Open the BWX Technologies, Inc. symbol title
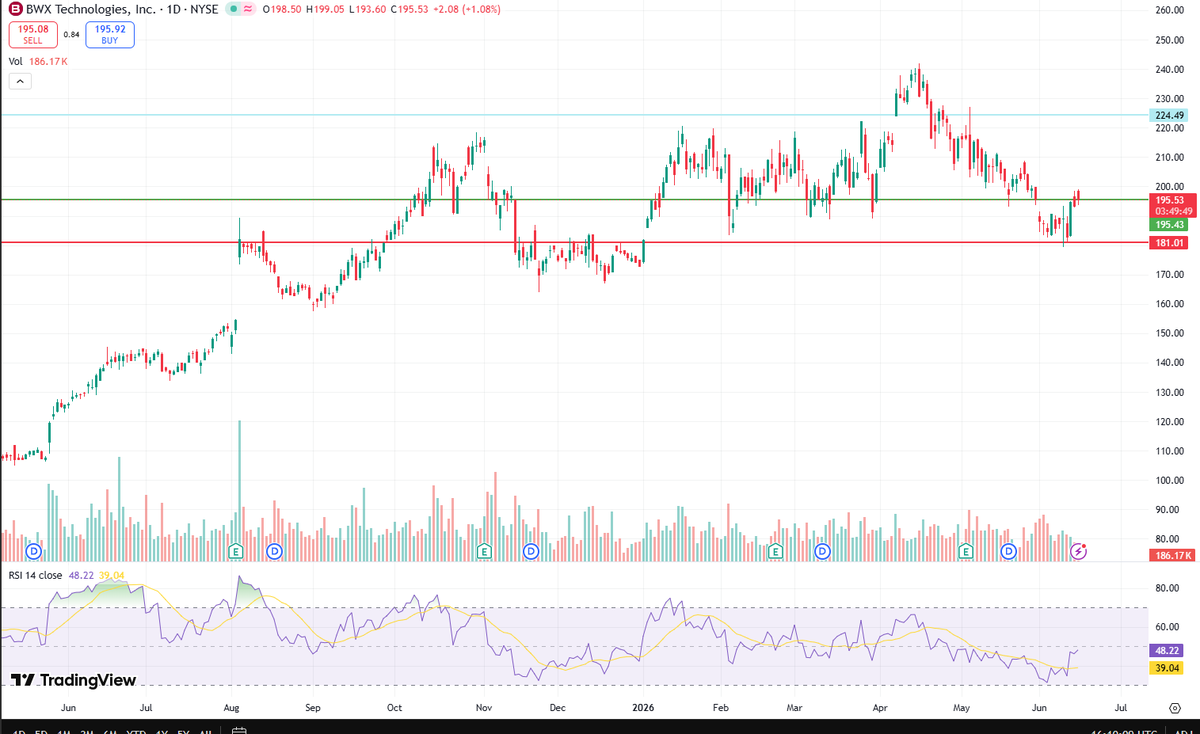The image size is (1200, 734). tap(92, 9)
